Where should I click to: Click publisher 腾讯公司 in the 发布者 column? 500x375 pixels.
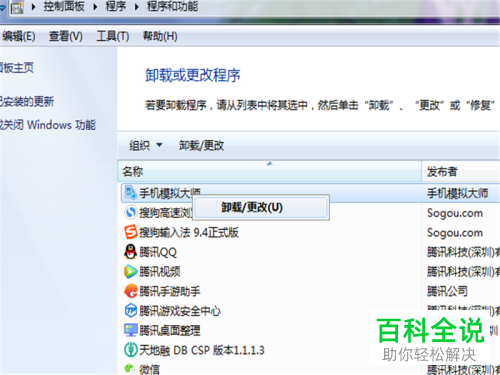(x=447, y=291)
